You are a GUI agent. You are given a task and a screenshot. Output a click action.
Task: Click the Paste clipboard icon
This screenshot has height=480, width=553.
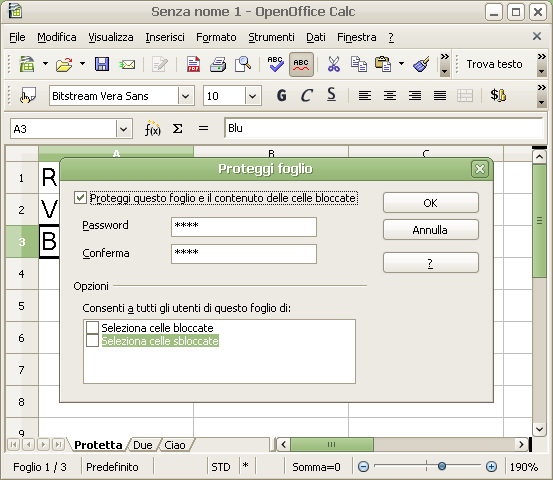(383, 64)
